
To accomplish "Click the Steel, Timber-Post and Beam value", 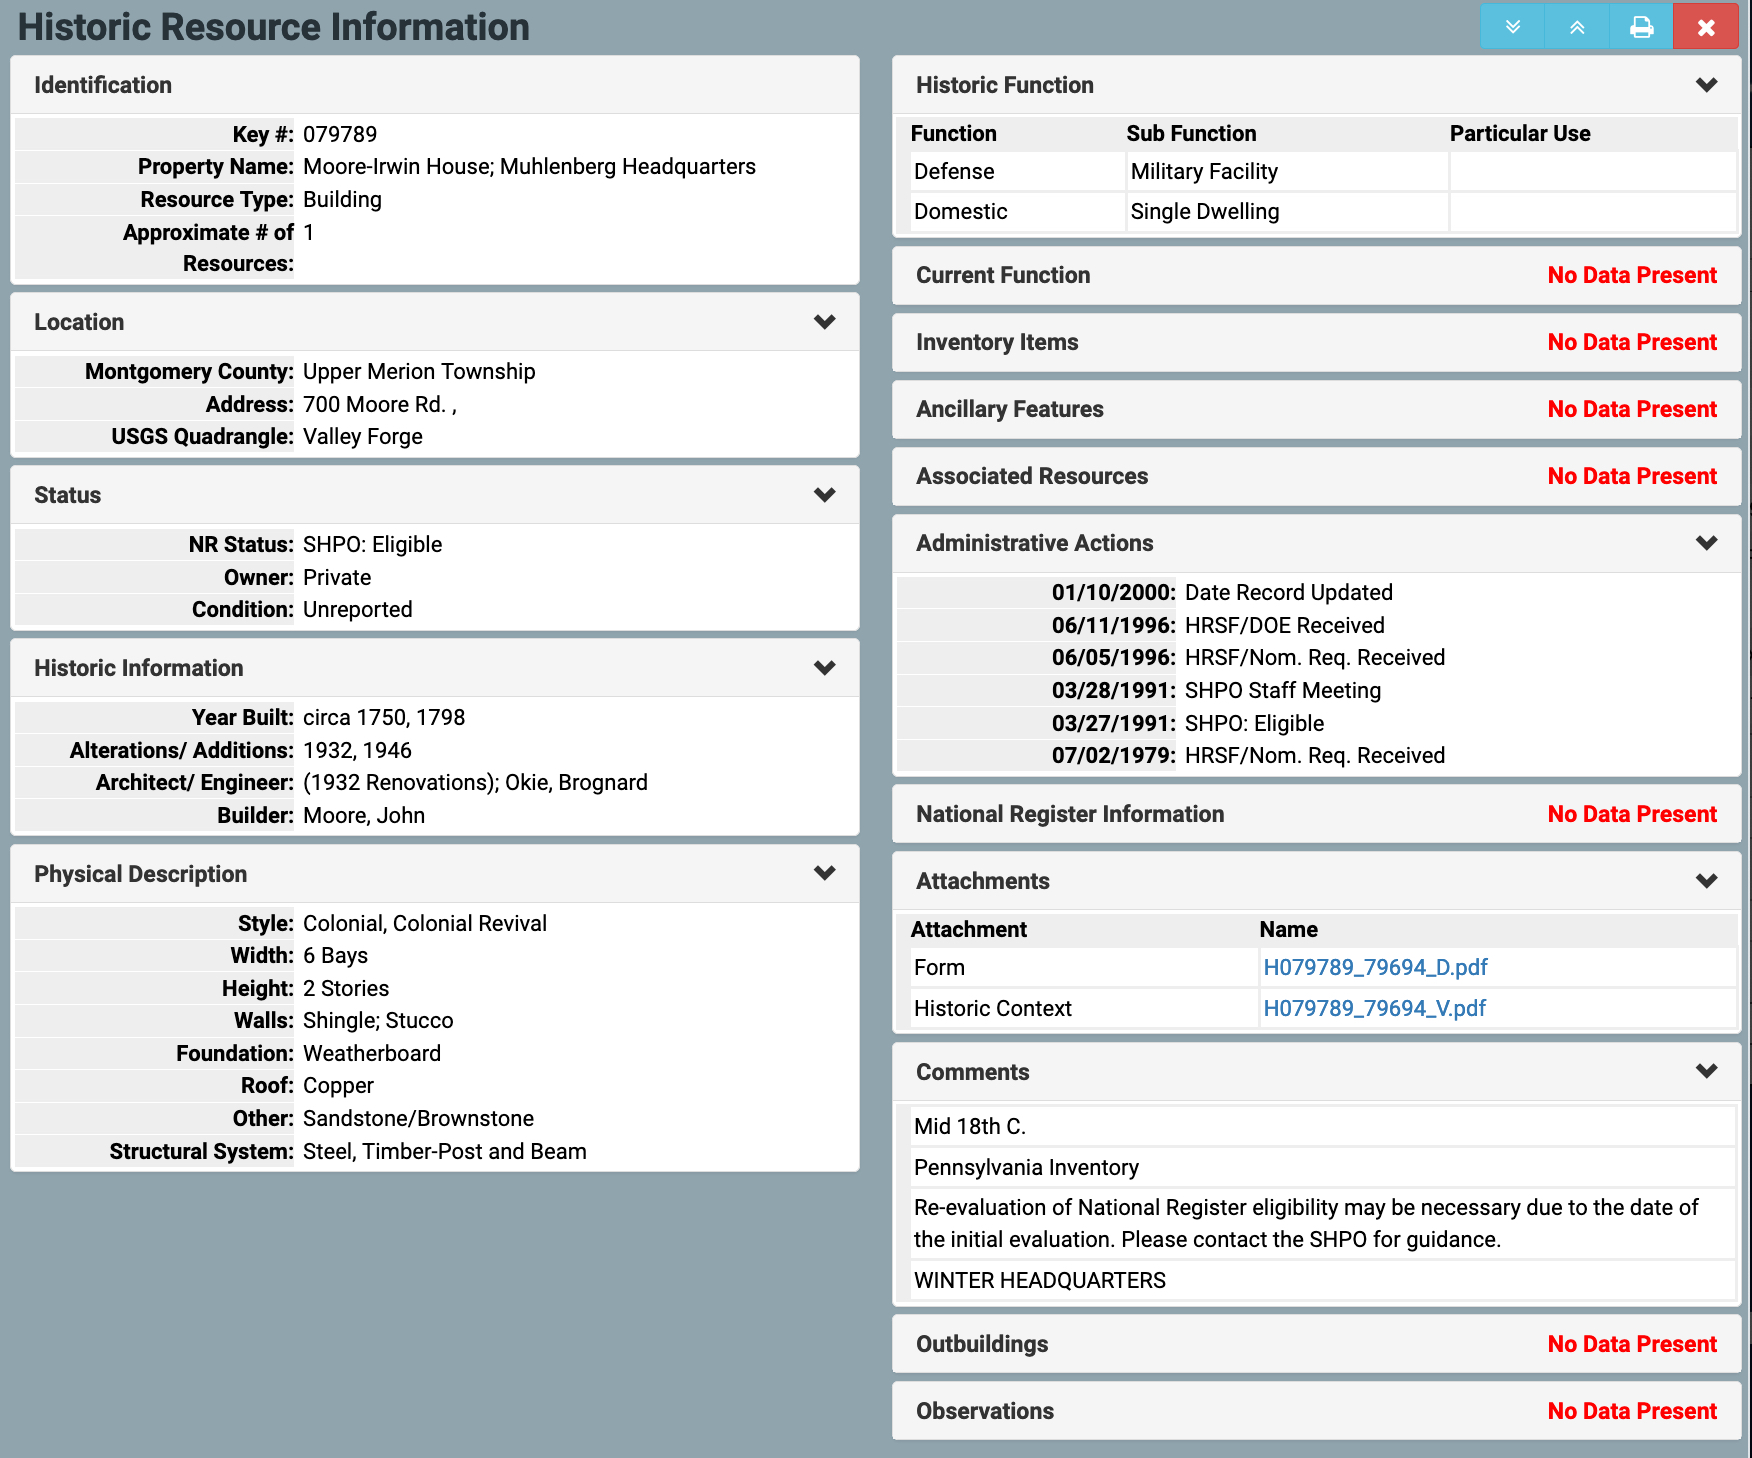I will [445, 1151].
